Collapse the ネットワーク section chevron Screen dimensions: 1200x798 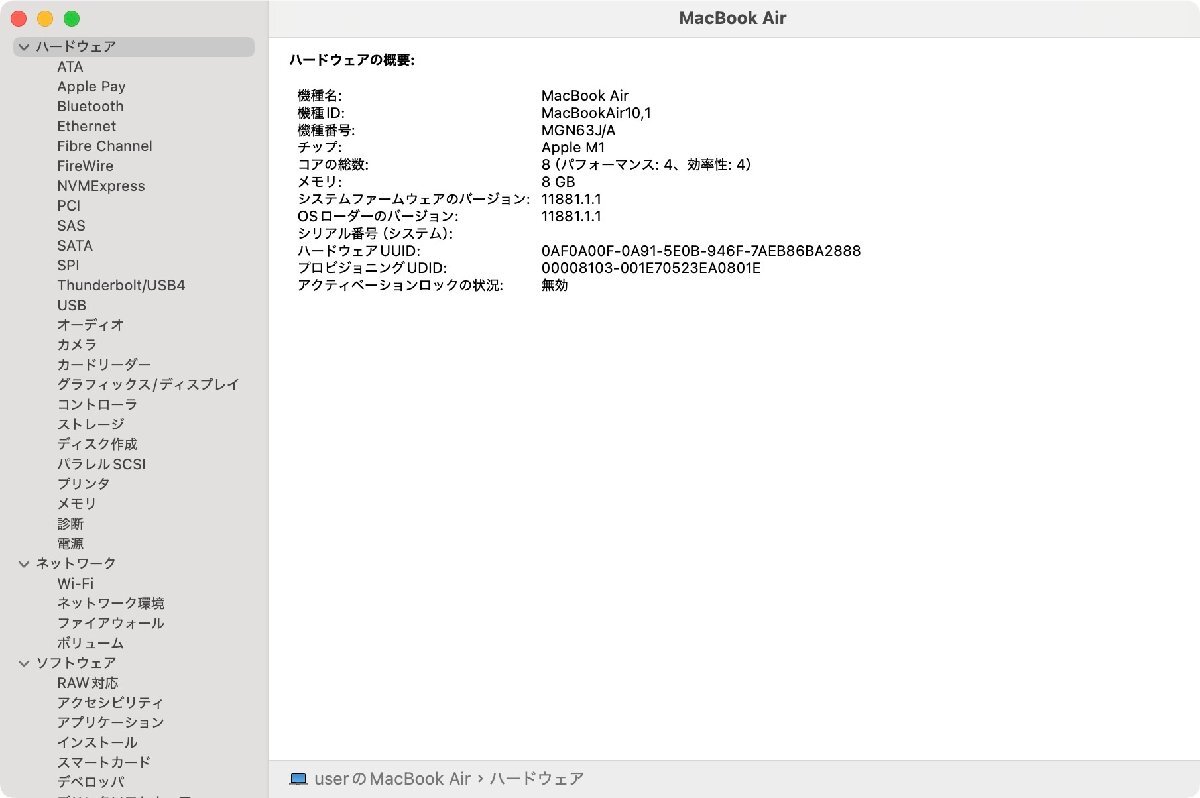24,564
